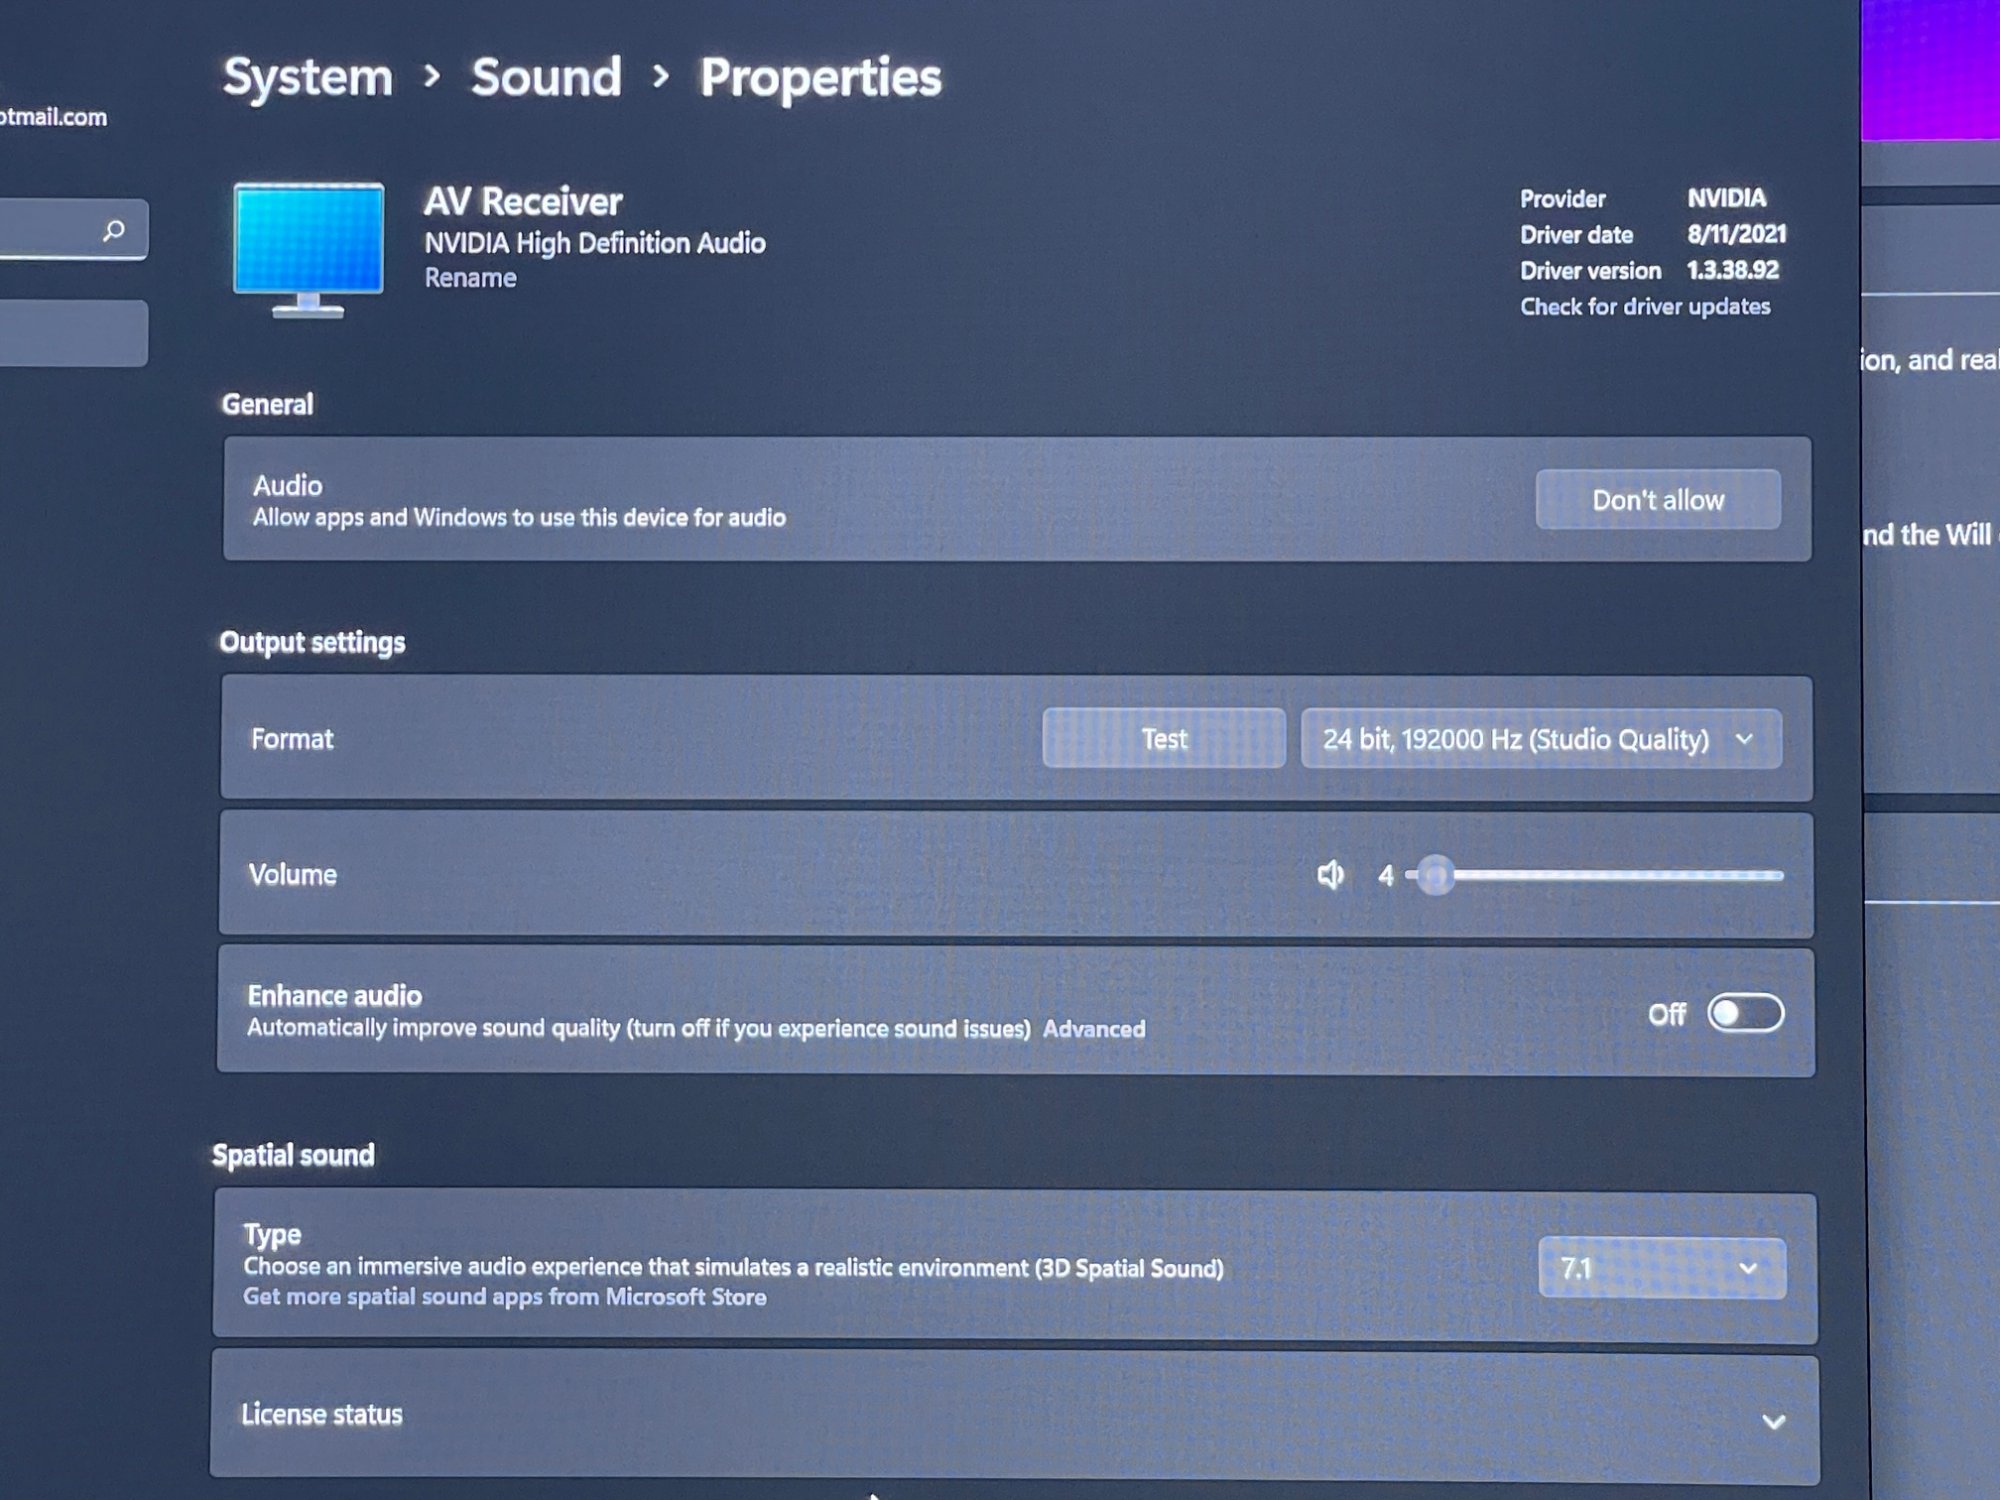The width and height of the screenshot is (2000, 1500).
Task: Open Advanced enhance audio settings
Action: click(x=1094, y=1029)
